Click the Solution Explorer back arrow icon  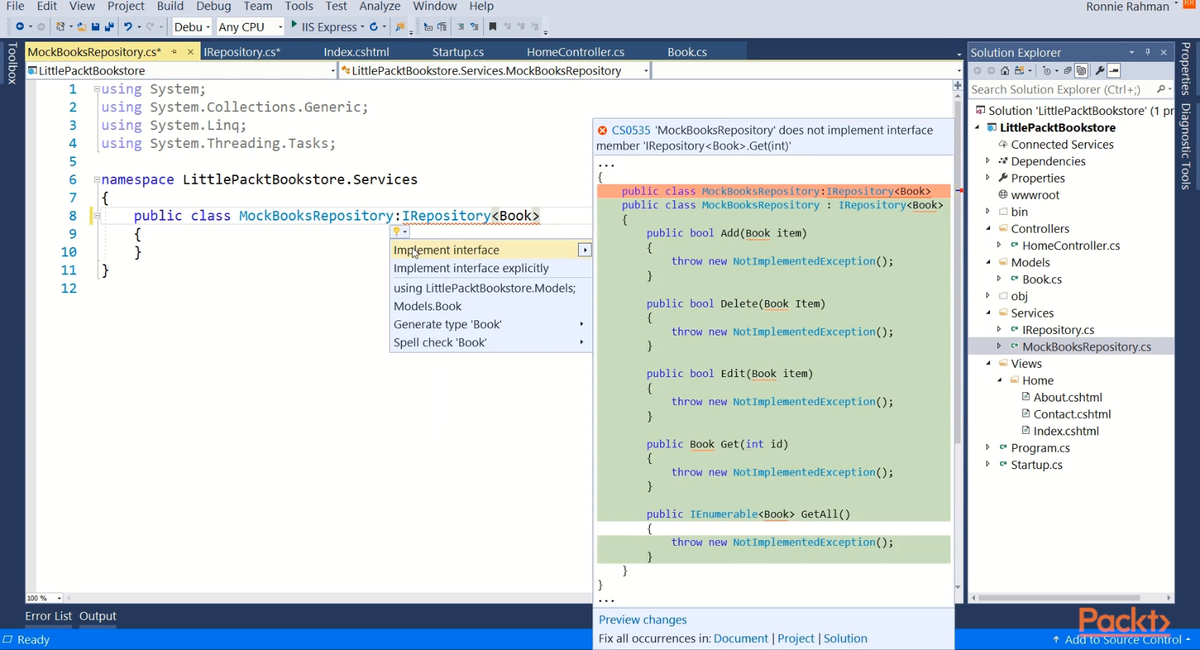coord(977,71)
